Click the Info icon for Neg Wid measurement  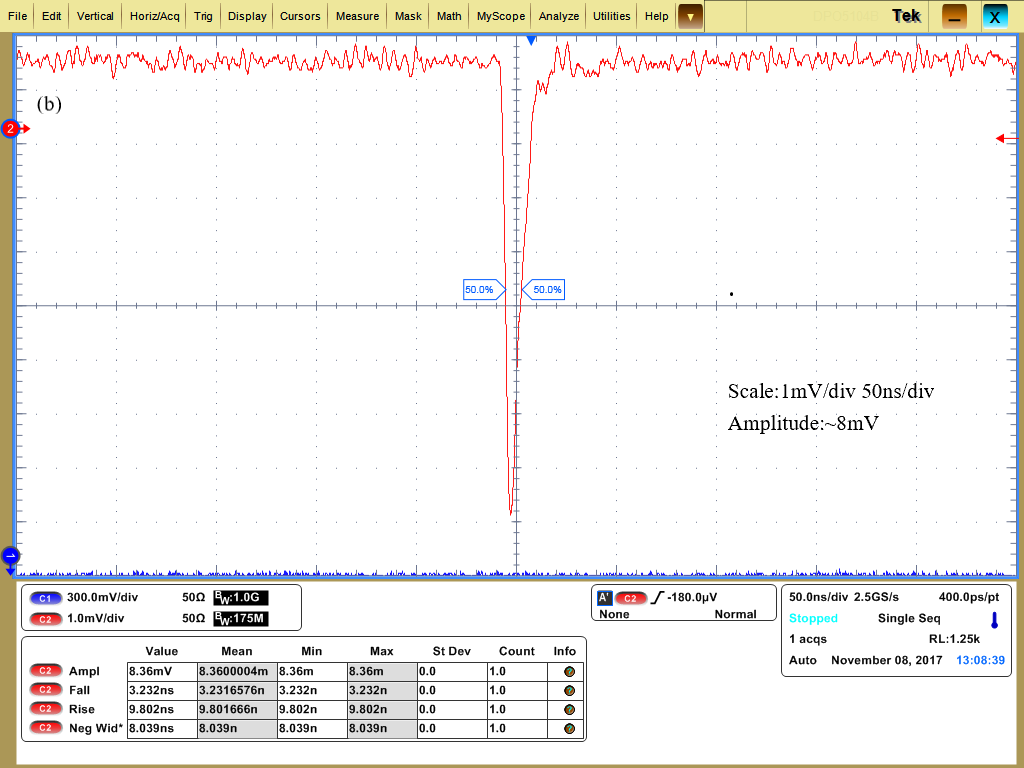pos(569,728)
